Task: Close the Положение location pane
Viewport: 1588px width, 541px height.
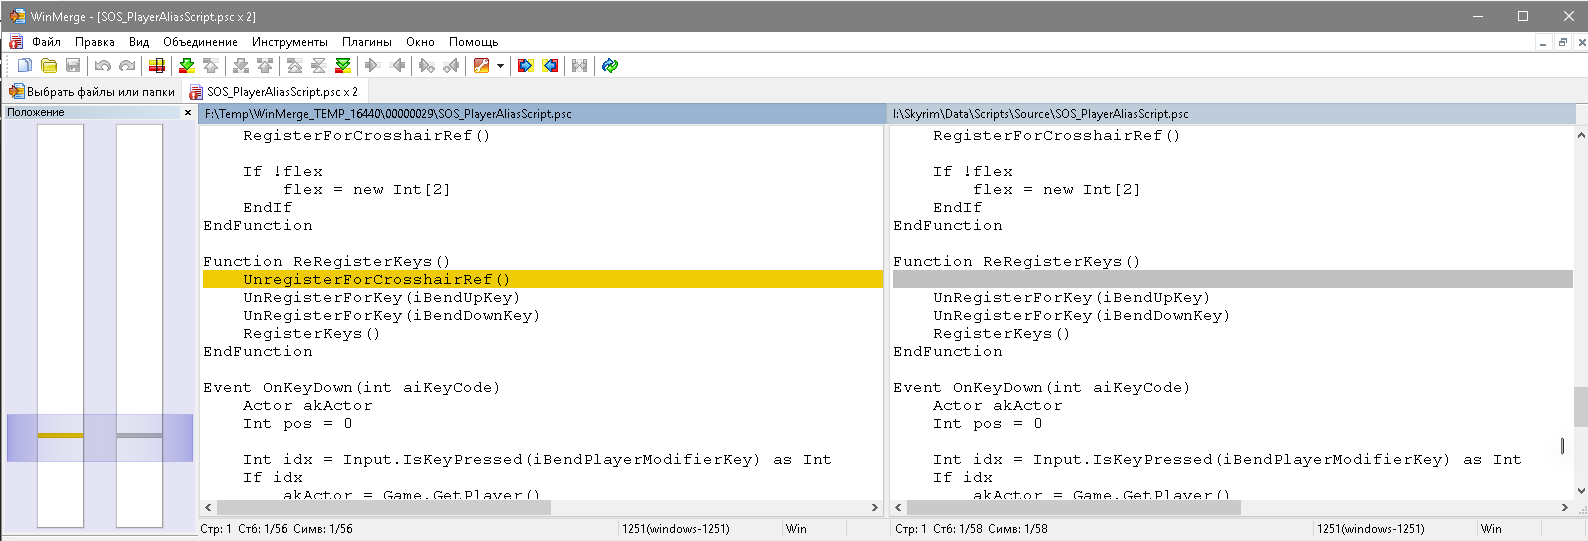Action: [187, 113]
